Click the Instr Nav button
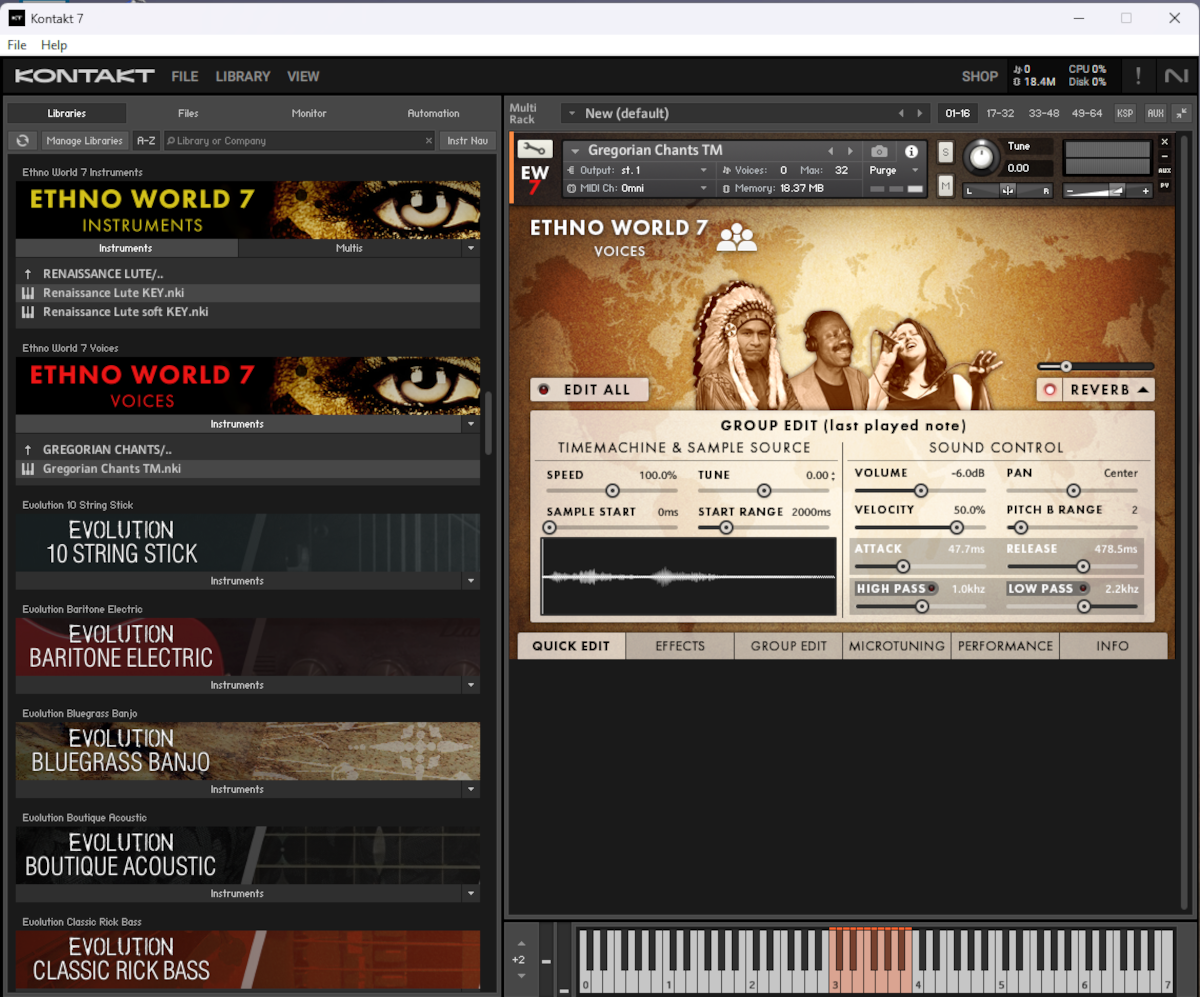The height and width of the screenshot is (997, 1200). click(x=468, y=141)
